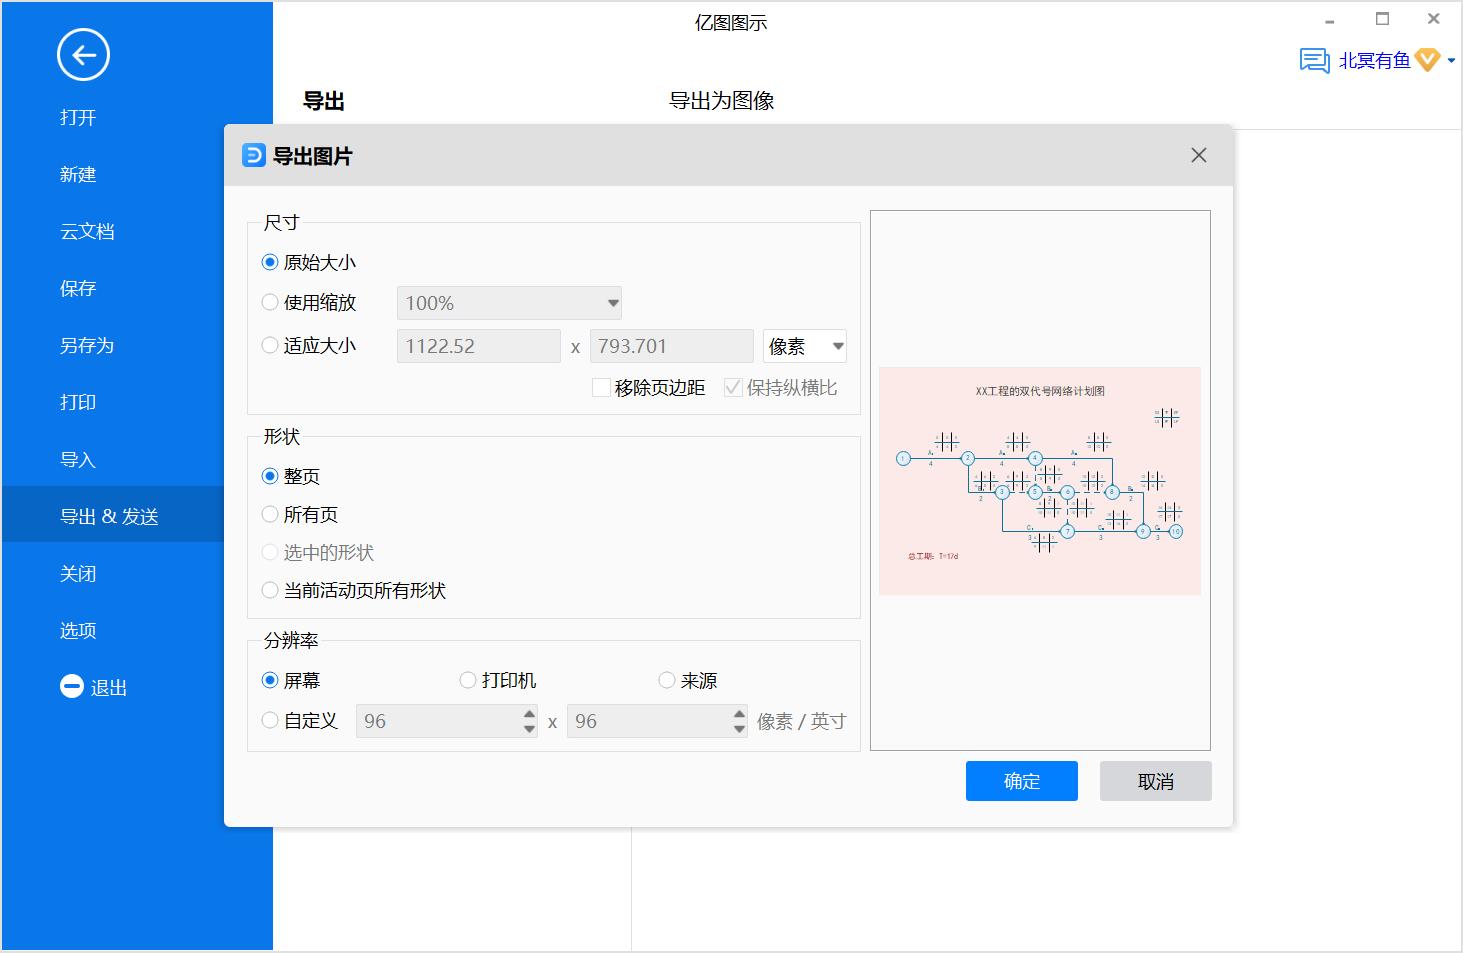
Task: Increase the first 96 value using its up stepper
Action: coord(528,714)
